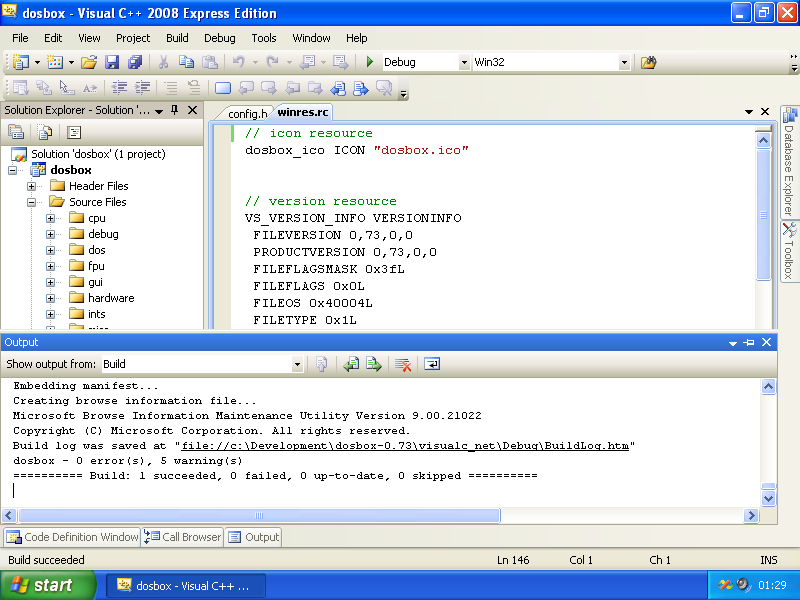
Task: Click the Save winres.rc floppy icon
Action: tap(112, 62)
